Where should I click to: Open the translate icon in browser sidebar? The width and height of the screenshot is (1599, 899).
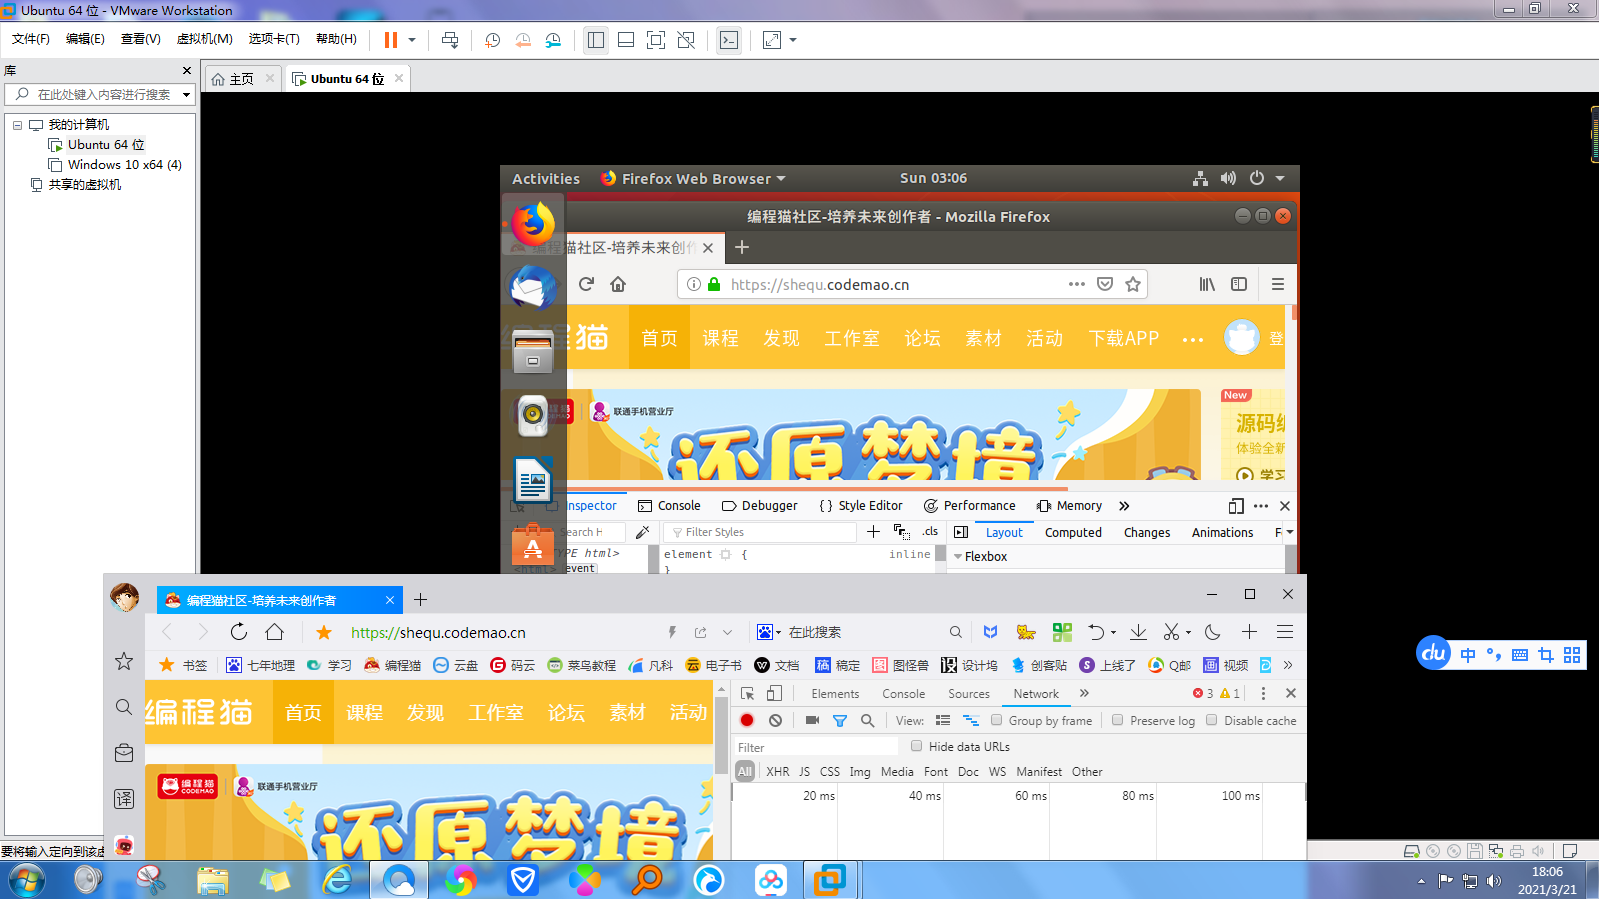click(x=124, y=798)
